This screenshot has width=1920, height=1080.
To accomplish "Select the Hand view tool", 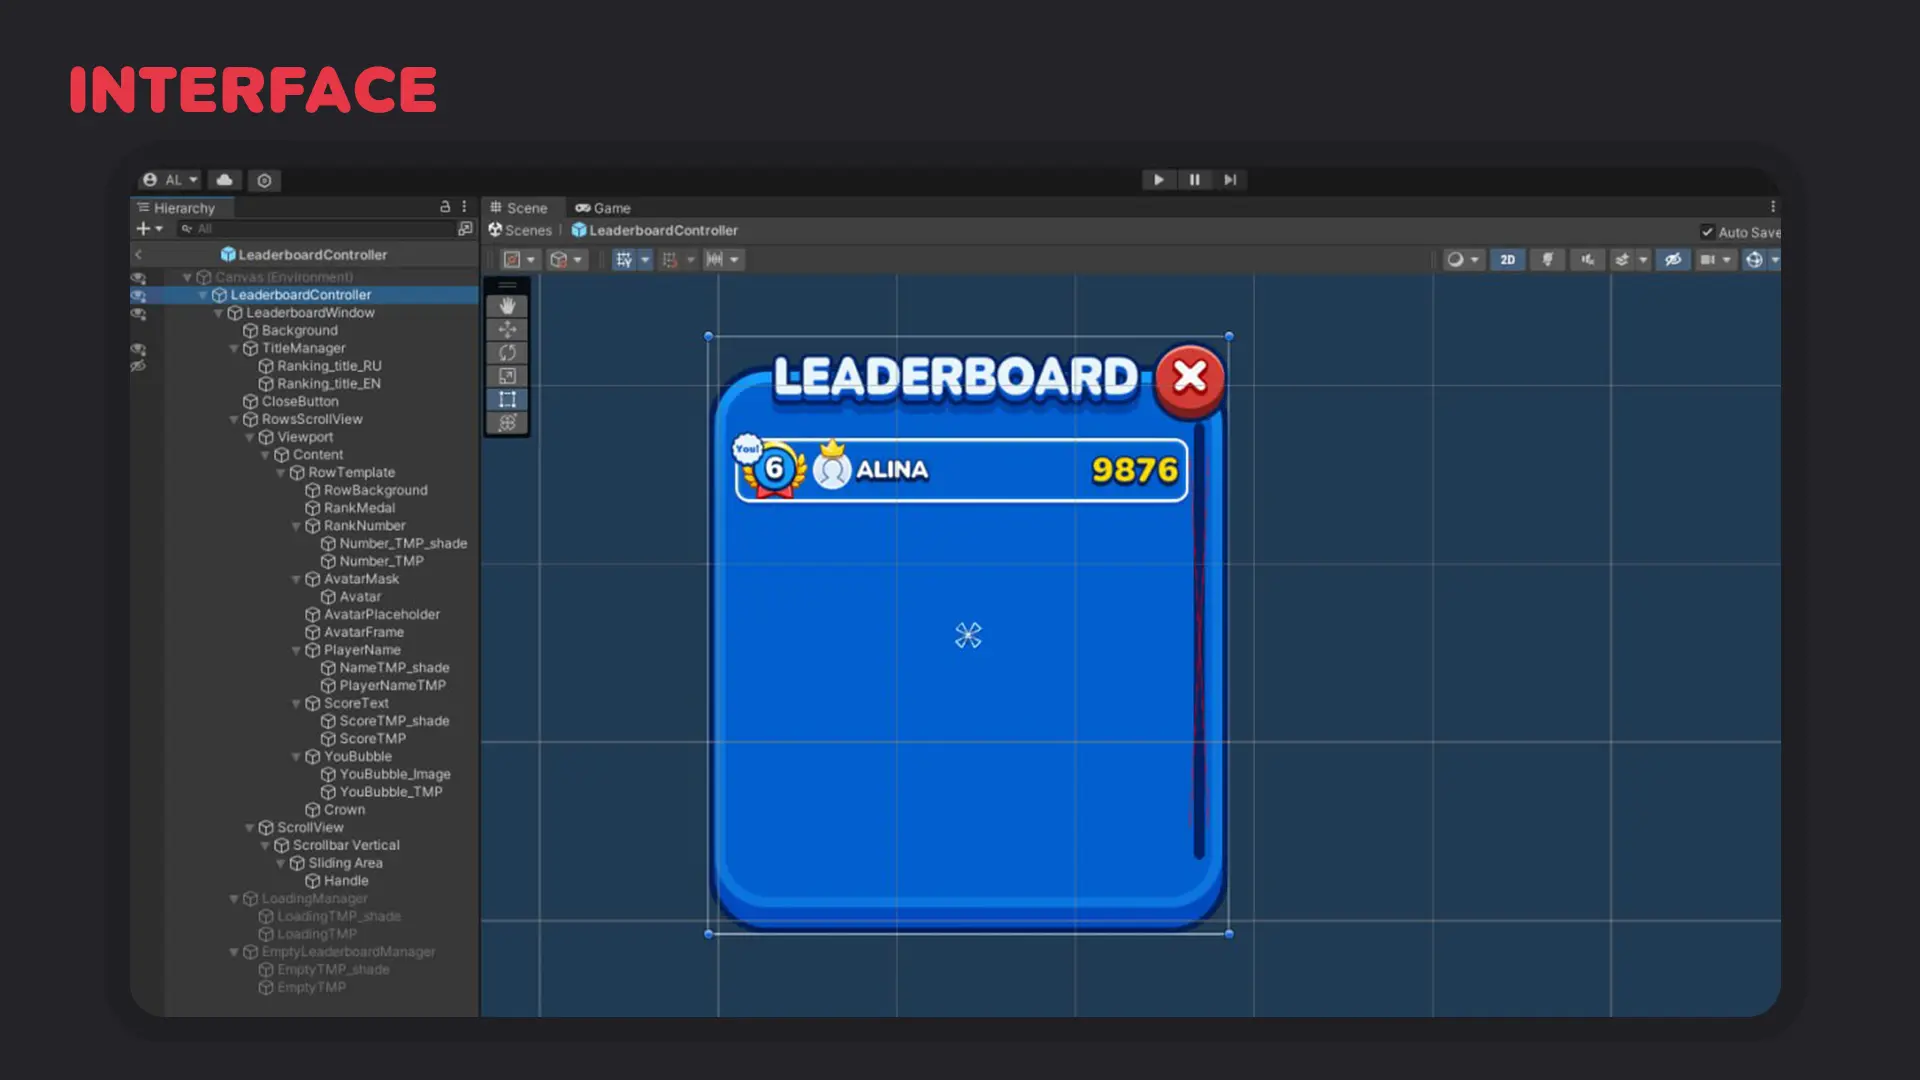I will pos(507,306).
